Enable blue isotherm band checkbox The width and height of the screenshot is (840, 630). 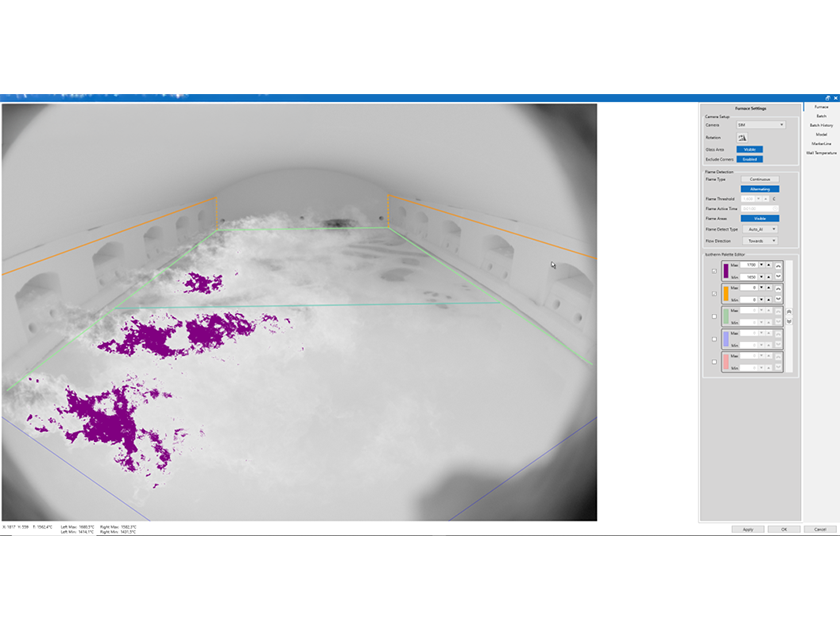714,339
